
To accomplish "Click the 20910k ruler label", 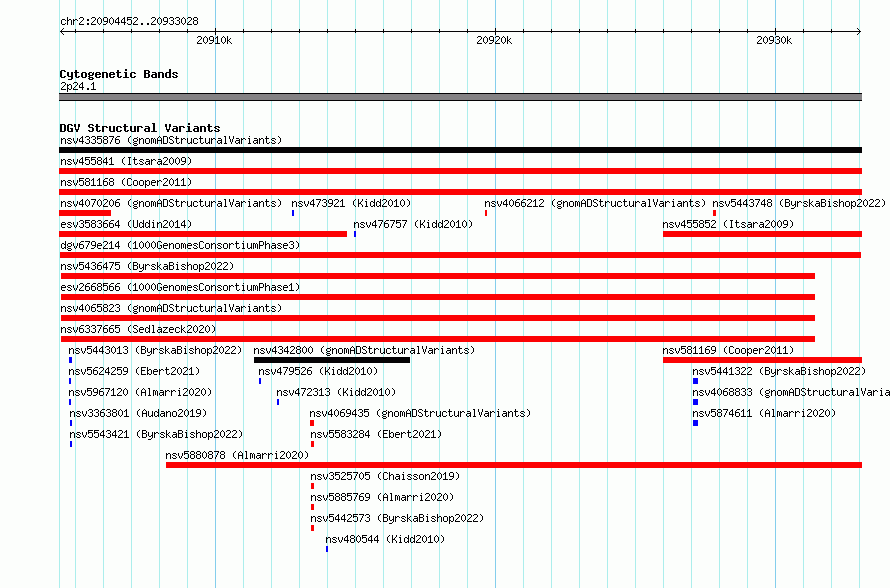I will pyautogui.click(x=214, y=40).
